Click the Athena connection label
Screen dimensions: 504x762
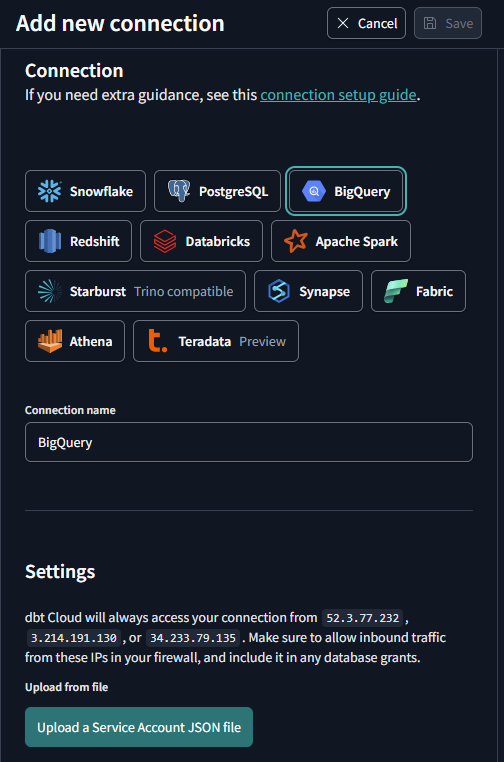[x=91, y=342]
